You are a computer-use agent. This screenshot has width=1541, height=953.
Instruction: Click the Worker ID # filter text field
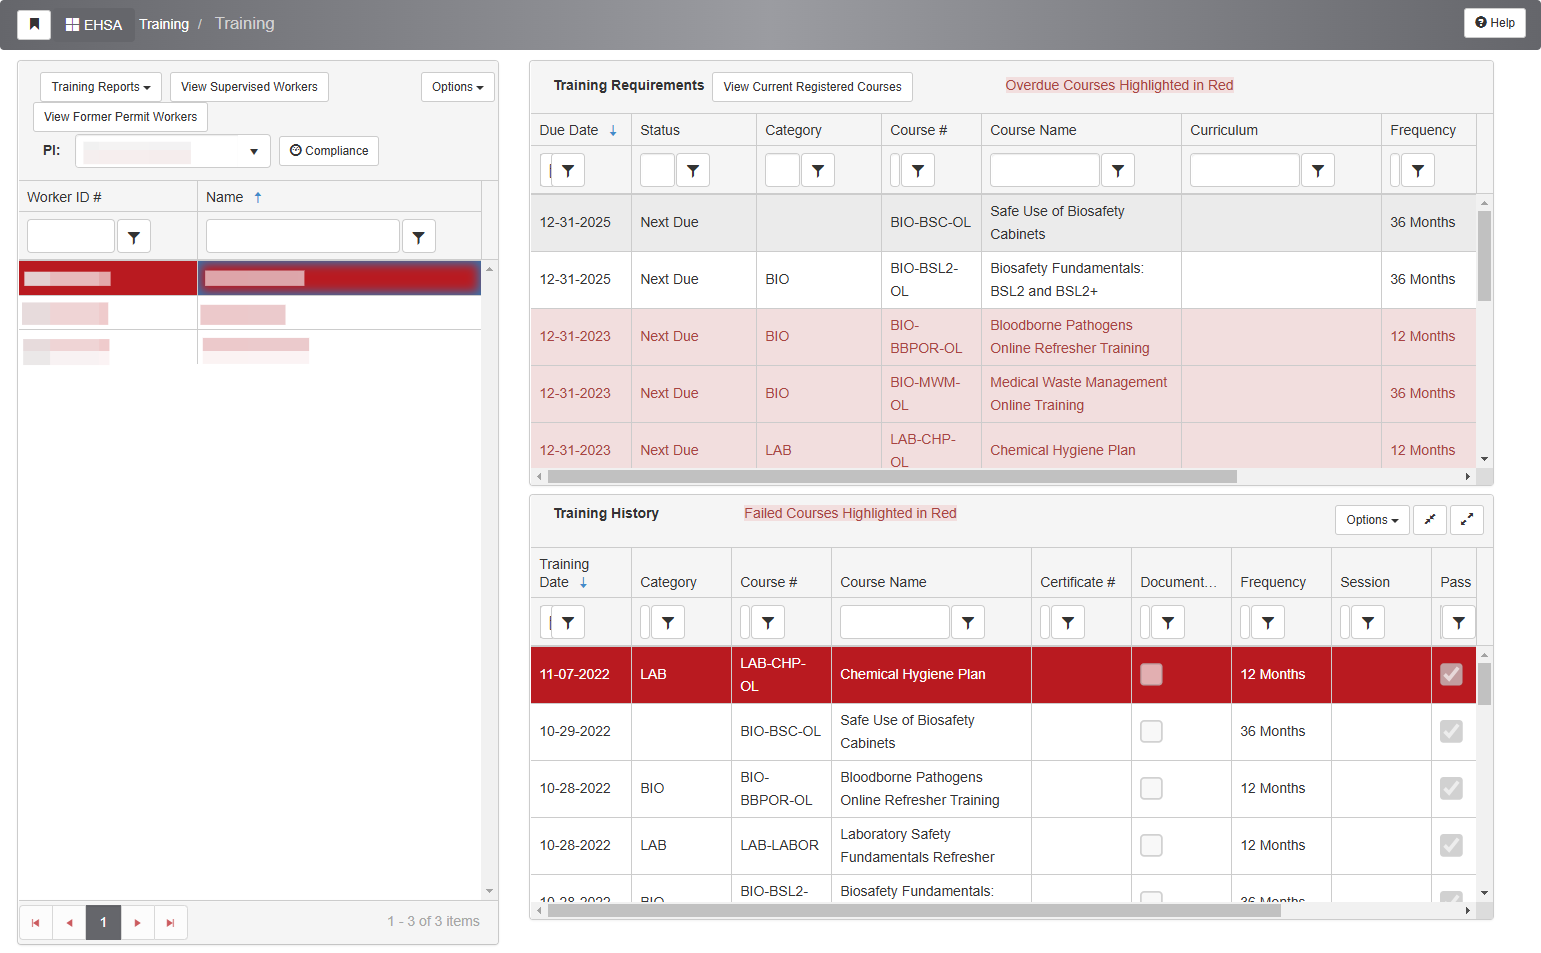click(x=70, y=237)
